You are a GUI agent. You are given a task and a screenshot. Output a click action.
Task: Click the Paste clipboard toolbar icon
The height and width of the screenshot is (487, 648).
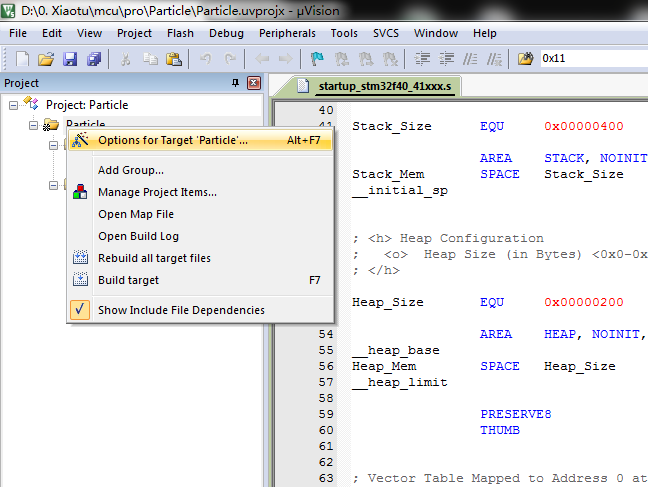tap(174, 59)
